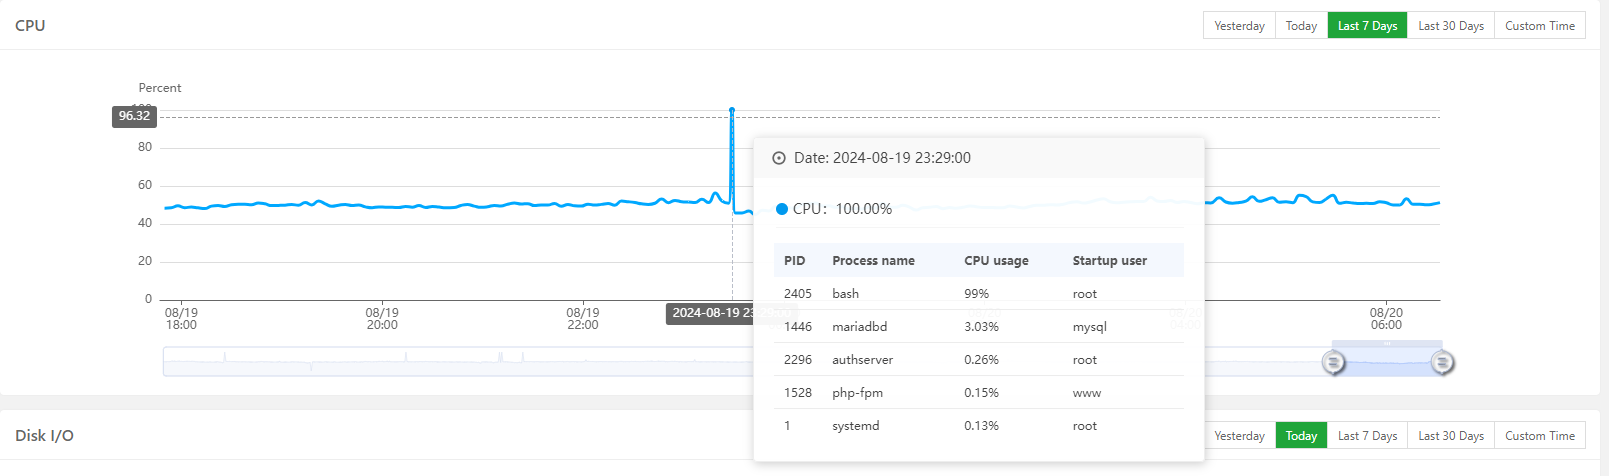Open Custom Time for CPU chart

[x=1540, y=26]
